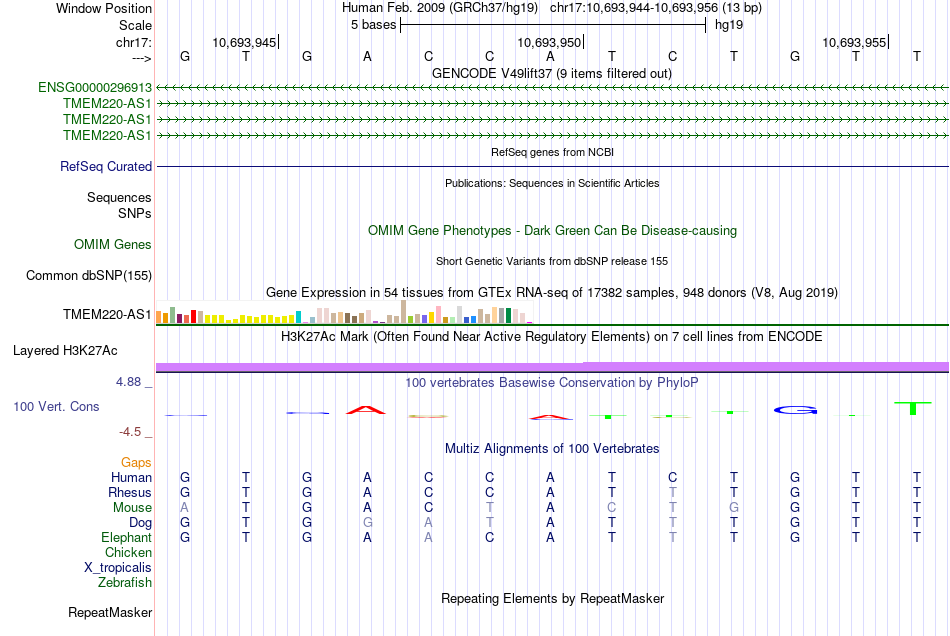Image resolution: width=950 pixels, height=636 pixels.
Task: Select the Zebrafish species row label
Action: (x=125, y=582)
